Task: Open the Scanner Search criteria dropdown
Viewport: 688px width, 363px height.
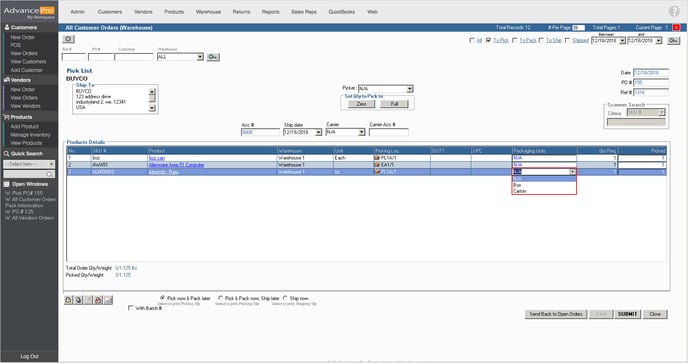Action: 662,113
